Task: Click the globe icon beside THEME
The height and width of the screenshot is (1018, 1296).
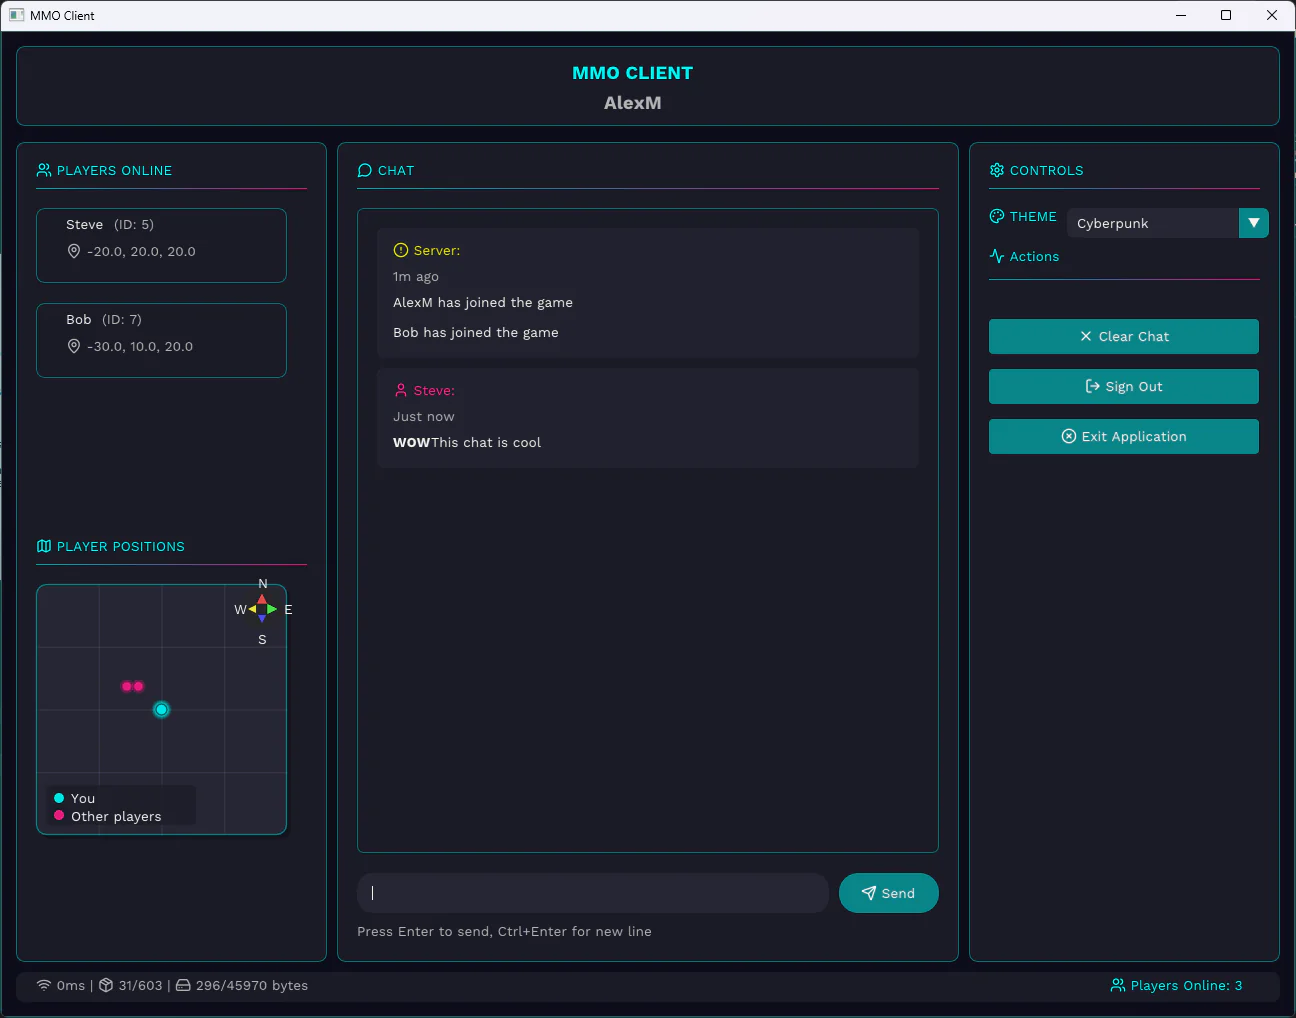Action: pyautogui.click(x=996, y=216)
